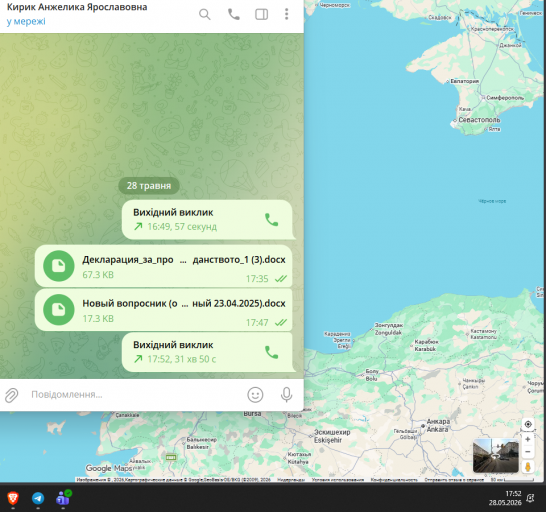Open the Street View thumbnail
Screen dimensions: 546x512
[x=496, y=456]
